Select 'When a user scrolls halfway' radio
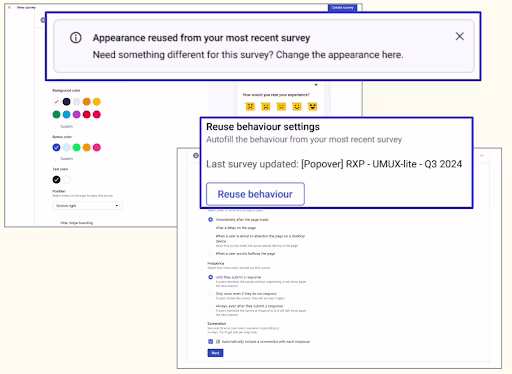This screenshot has height=374, width=512. click(210, 254)
